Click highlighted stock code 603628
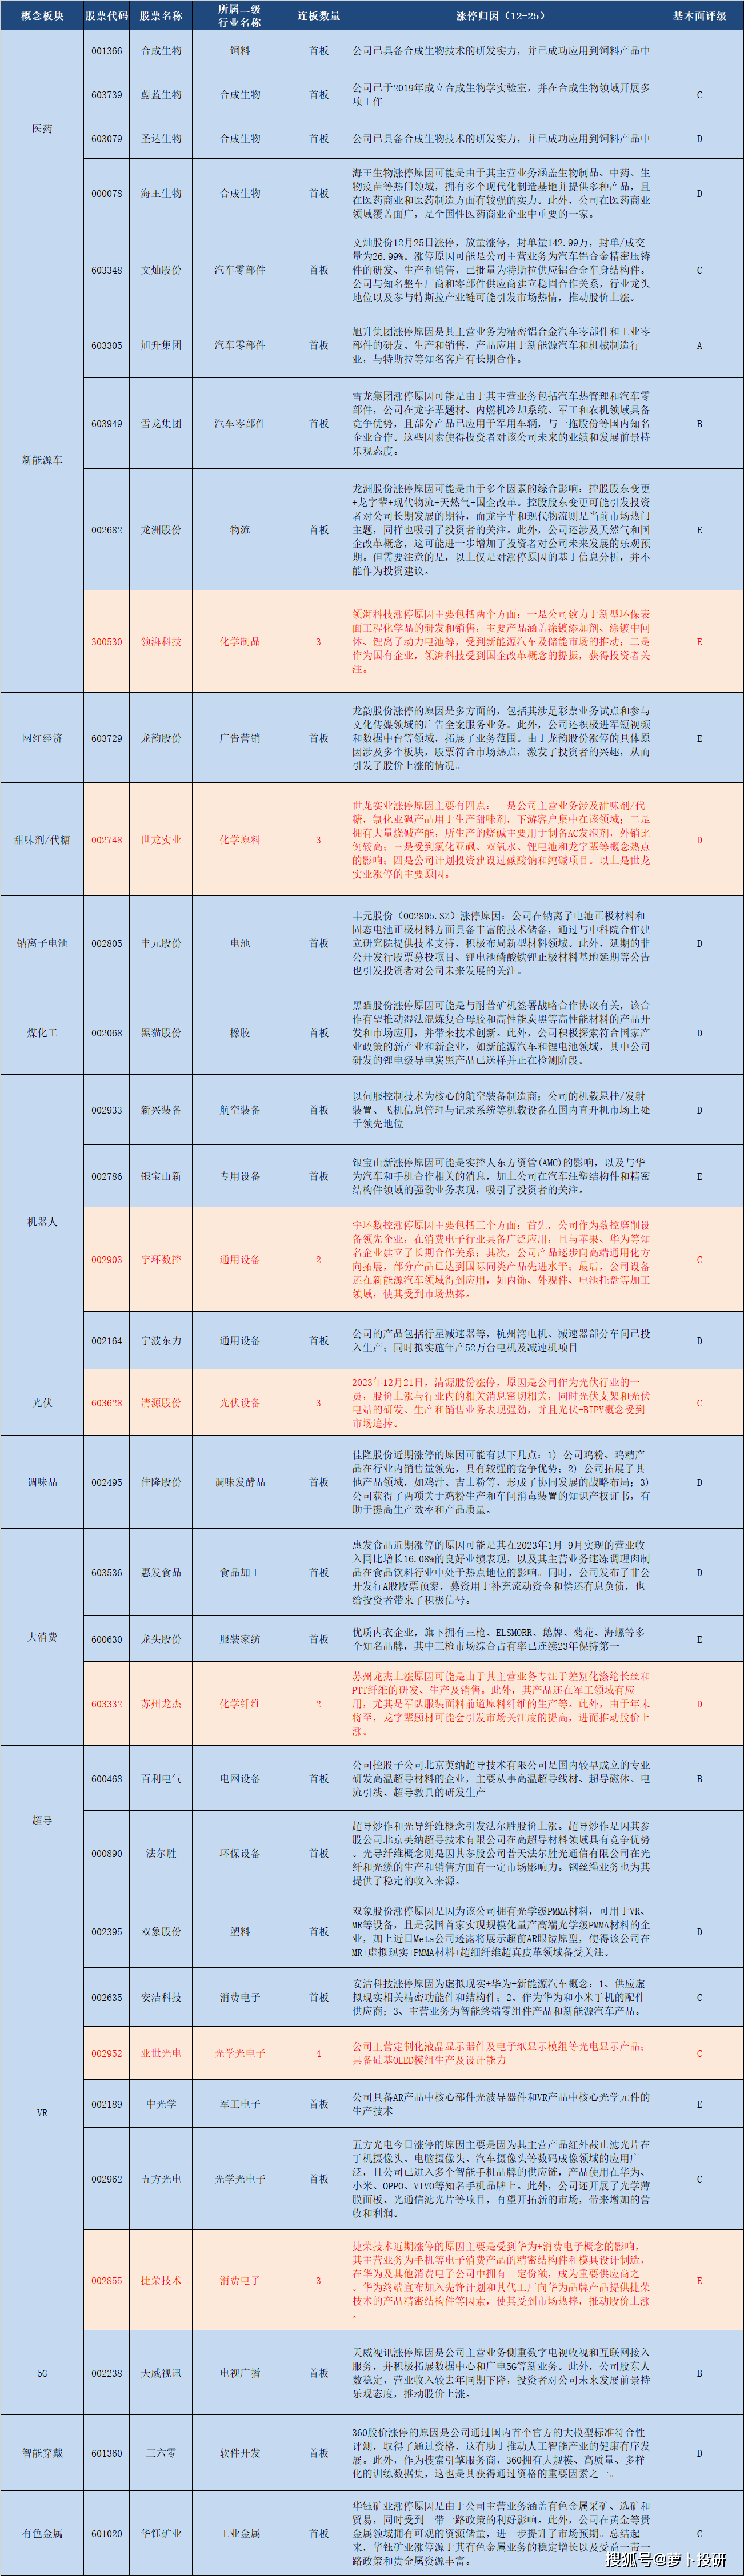The image size is (744, 2576). click(107, 1403)
